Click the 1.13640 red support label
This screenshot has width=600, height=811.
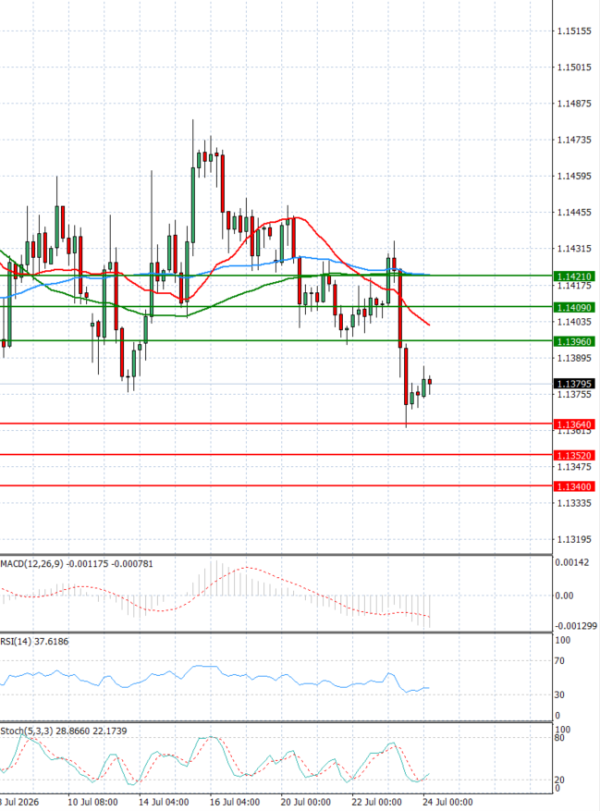tap(574, 425)
